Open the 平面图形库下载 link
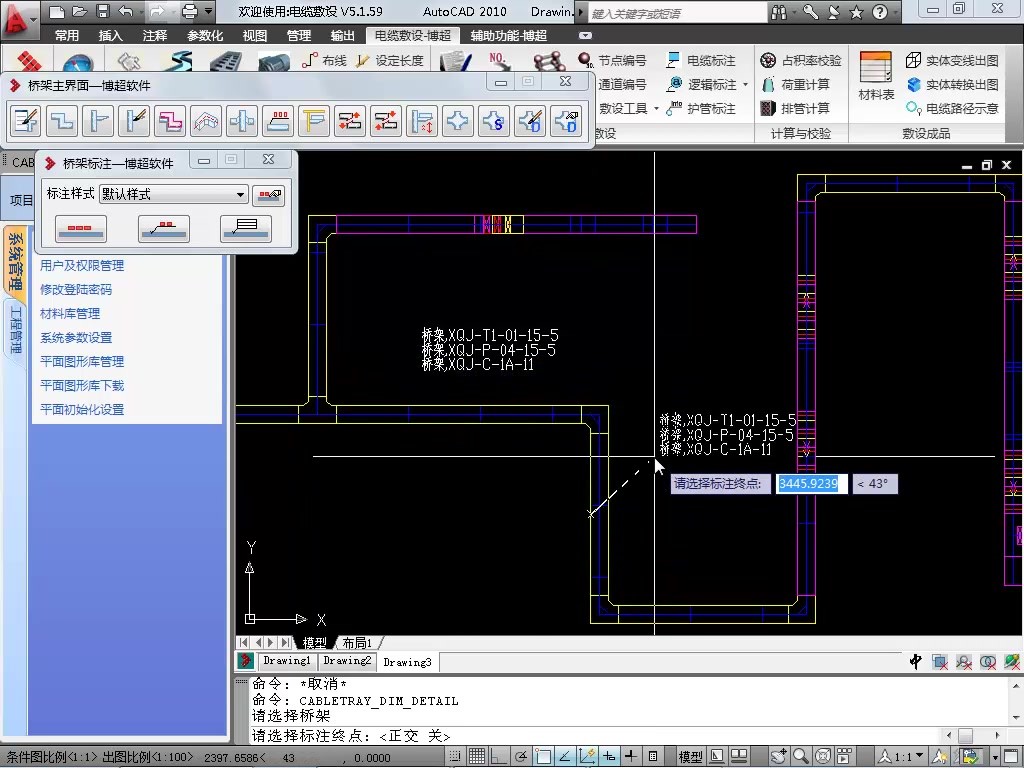Image resolution: width=1024 pixels, height=768 pixels. tap(82, 385)
